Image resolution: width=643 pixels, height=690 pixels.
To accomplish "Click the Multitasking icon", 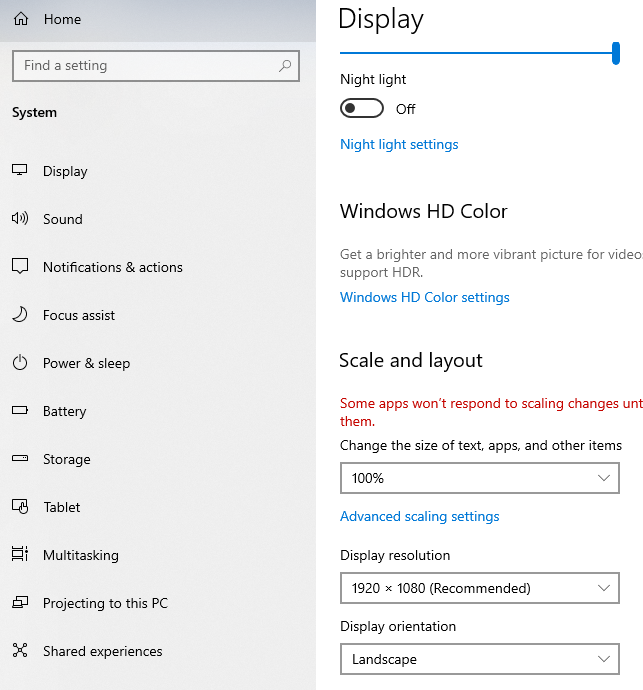I will coord(20,554).
